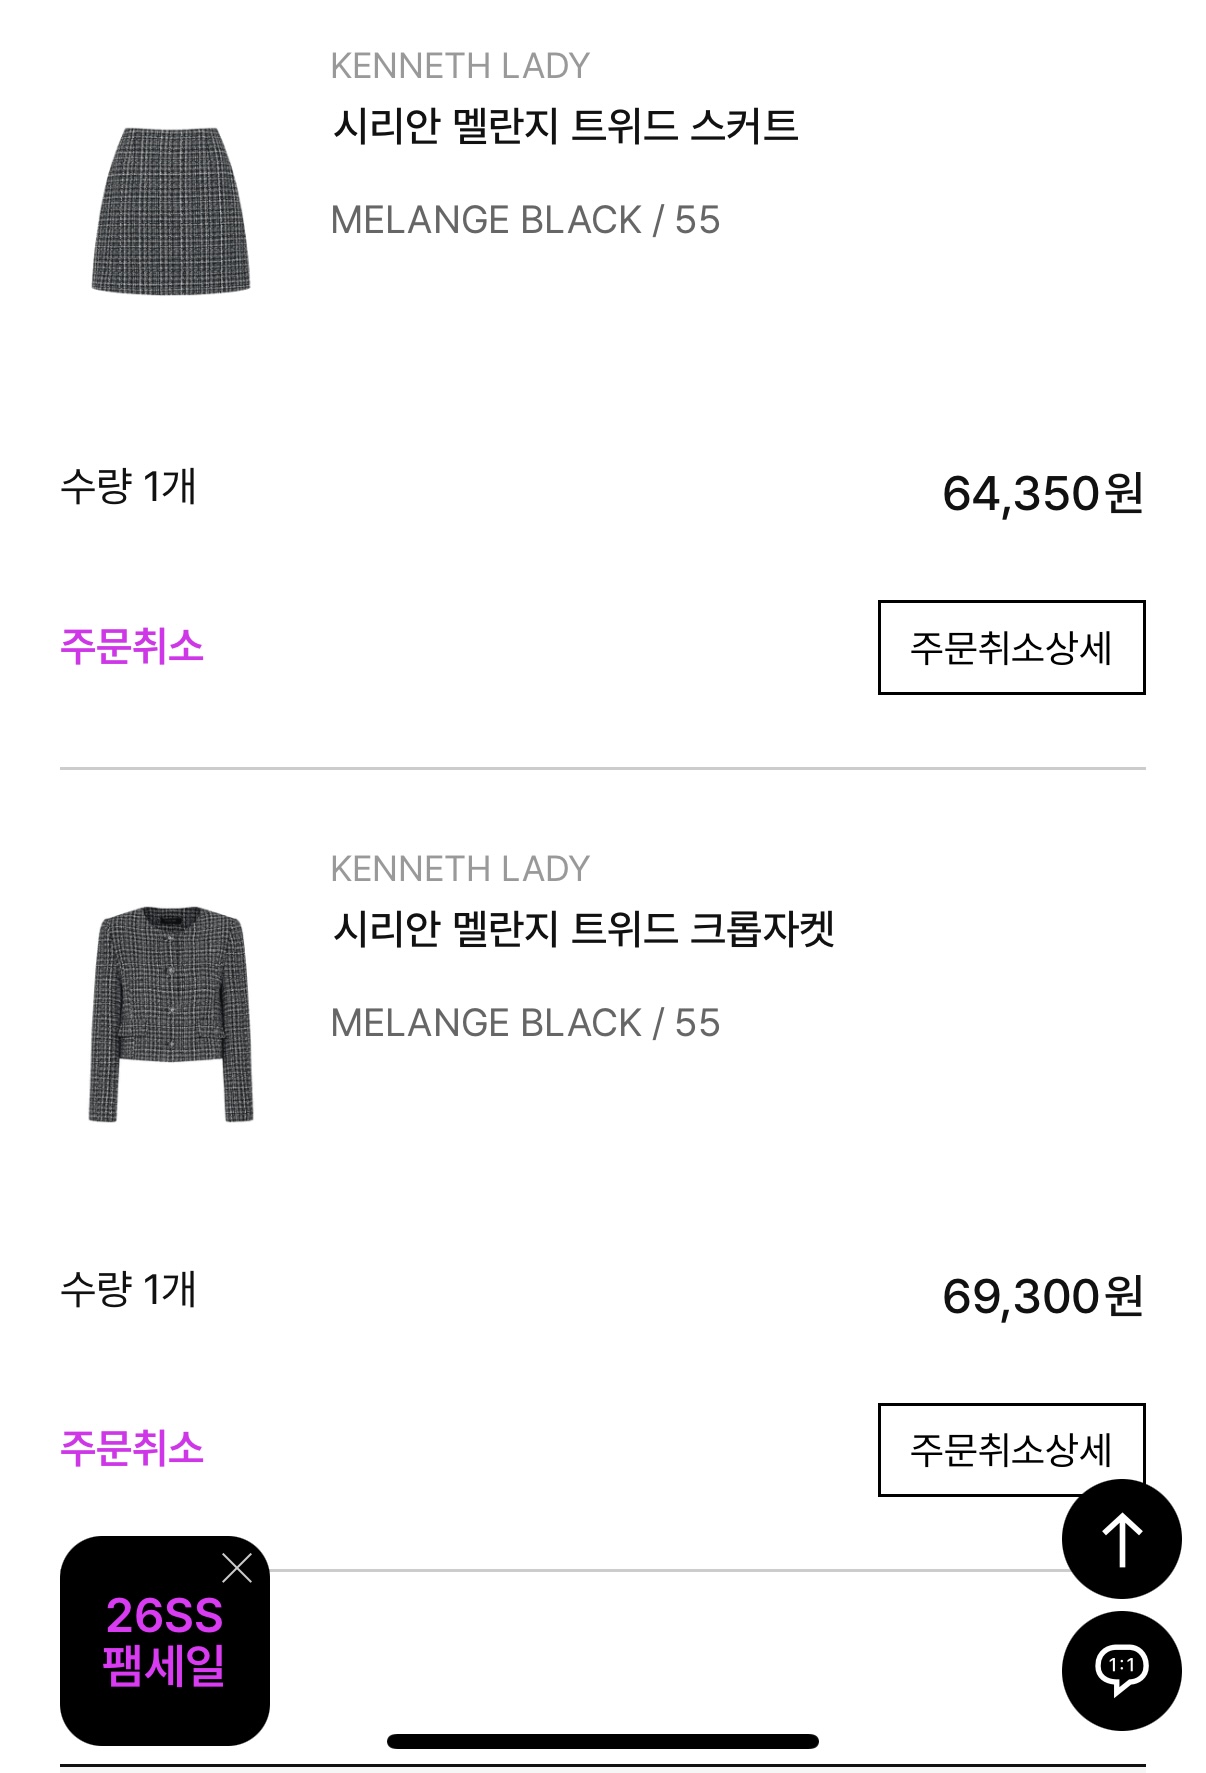
Task: Tap the skirt's MELANGE BLACK / 55 option
Action: pyautogui.click(x=525, y=220)
